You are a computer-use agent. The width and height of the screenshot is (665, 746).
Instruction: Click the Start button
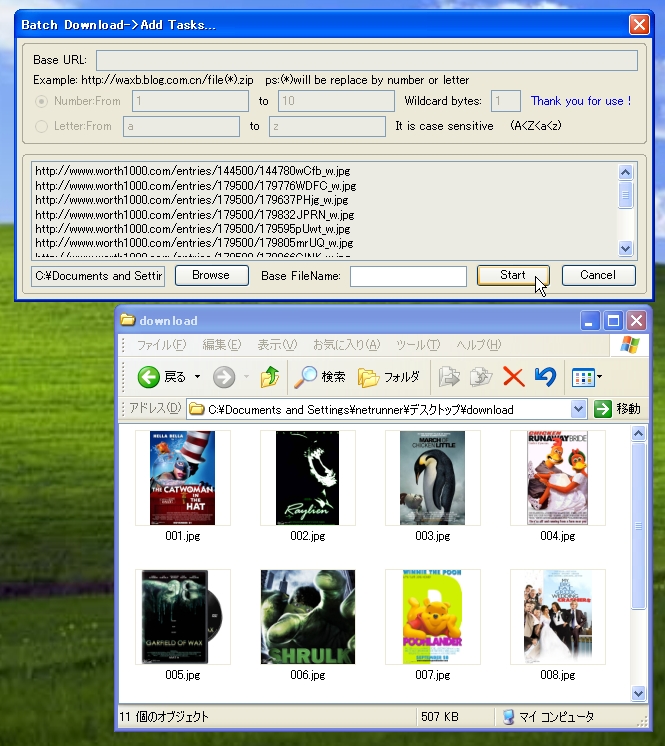click(x=513, y=275)
